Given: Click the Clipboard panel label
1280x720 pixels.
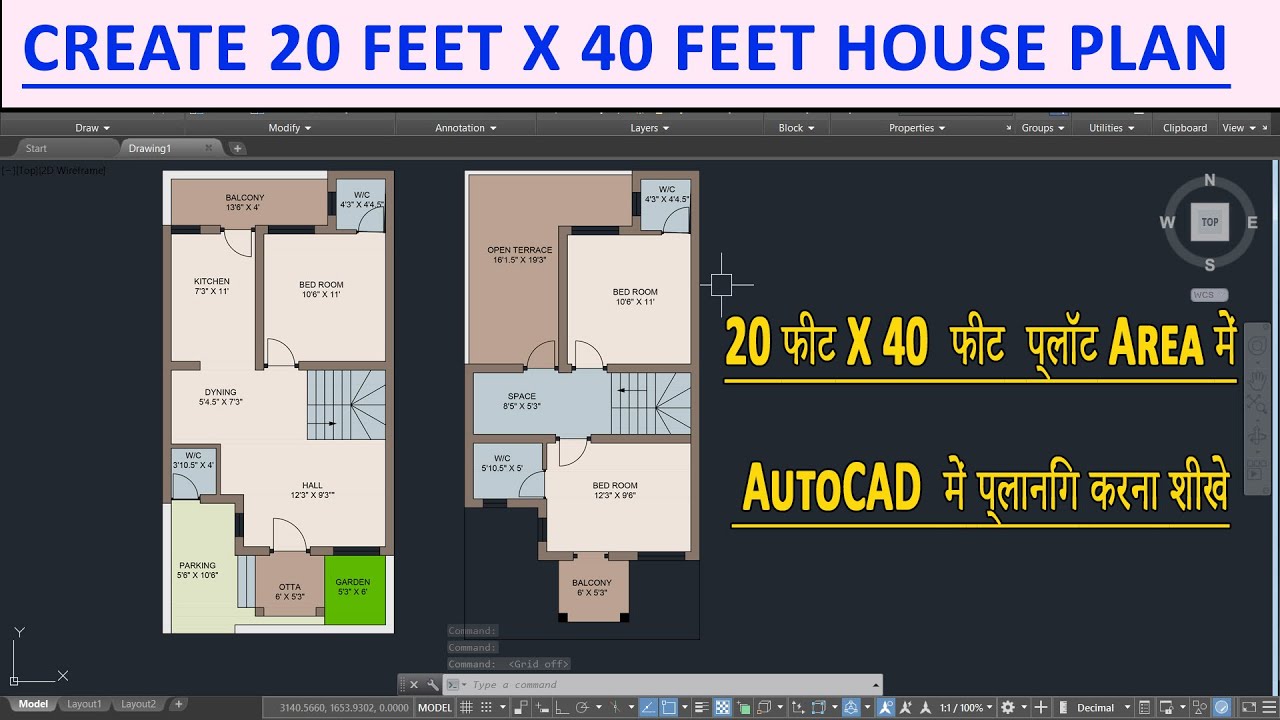Looking at the screenshot, I should [1185, 128].
